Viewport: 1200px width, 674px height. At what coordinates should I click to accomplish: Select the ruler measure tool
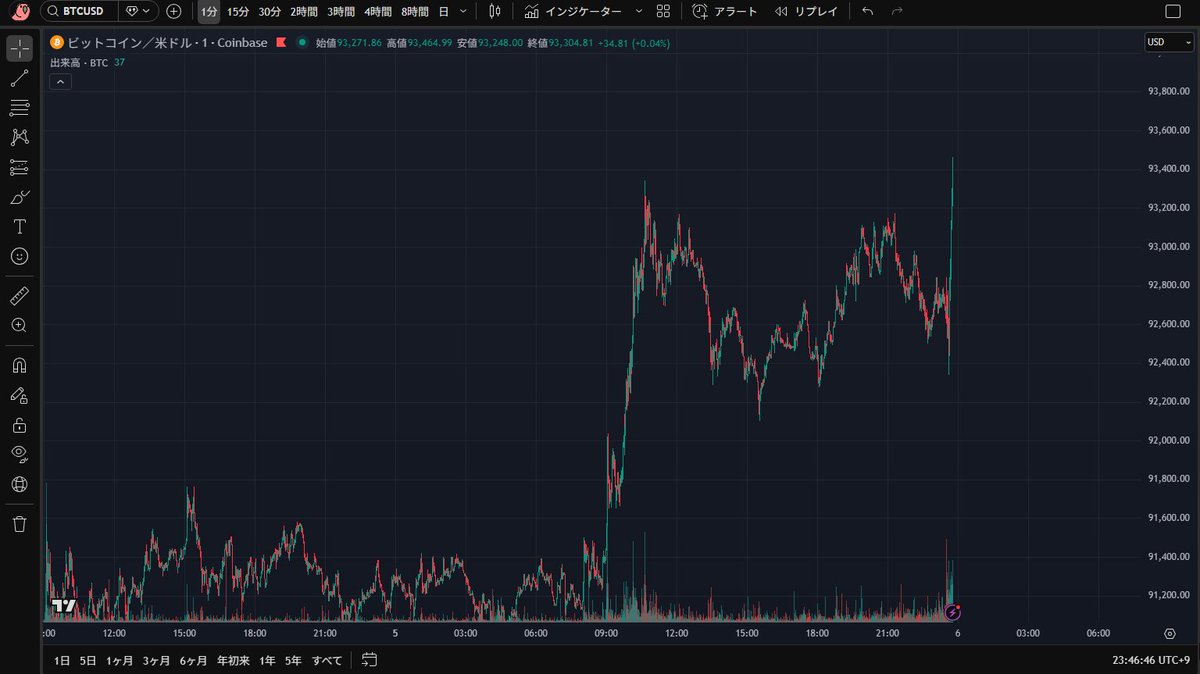[19, 295]
